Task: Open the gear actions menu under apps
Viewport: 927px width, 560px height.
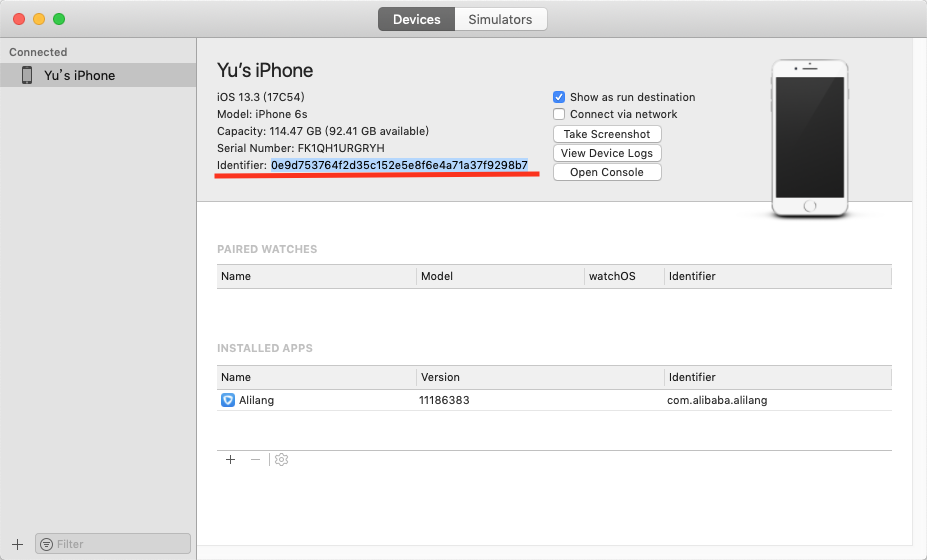Action: click(281, 459)
